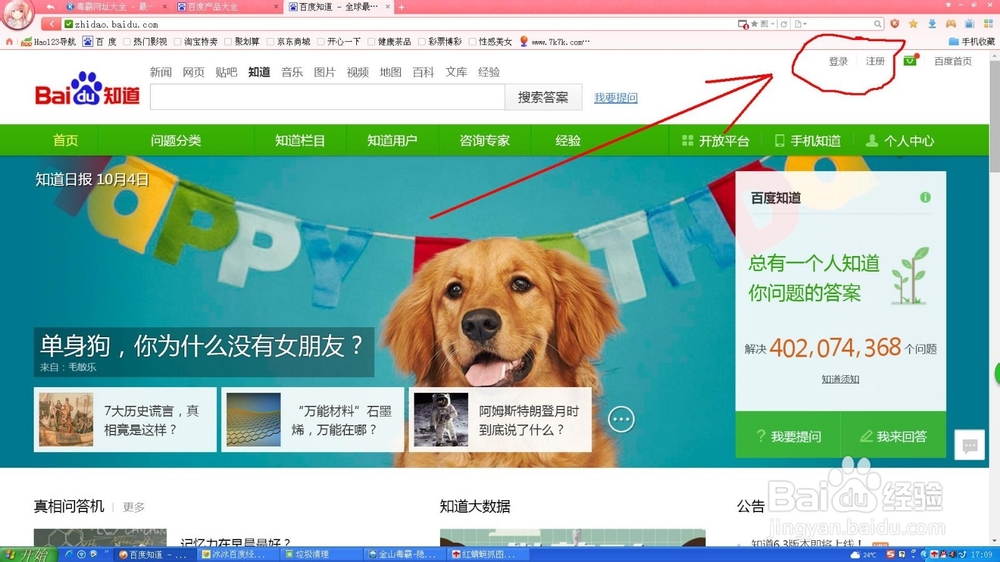Click the 搜索答案 button
The height and width of the screenshot is (562, 1000).
[x=543, y=98]
